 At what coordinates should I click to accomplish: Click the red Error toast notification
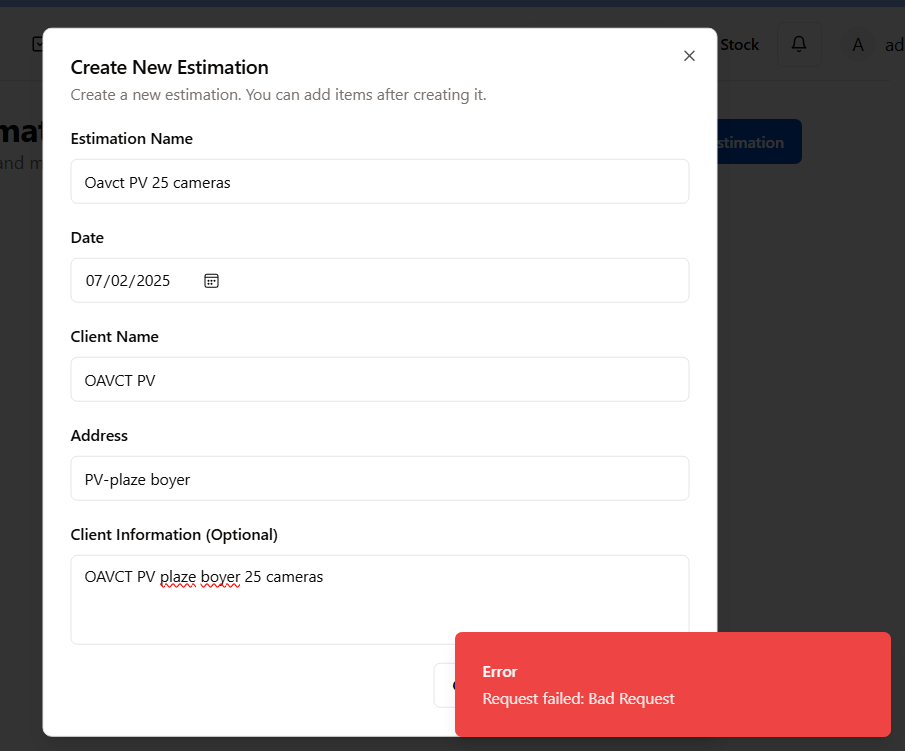(672, 685)
